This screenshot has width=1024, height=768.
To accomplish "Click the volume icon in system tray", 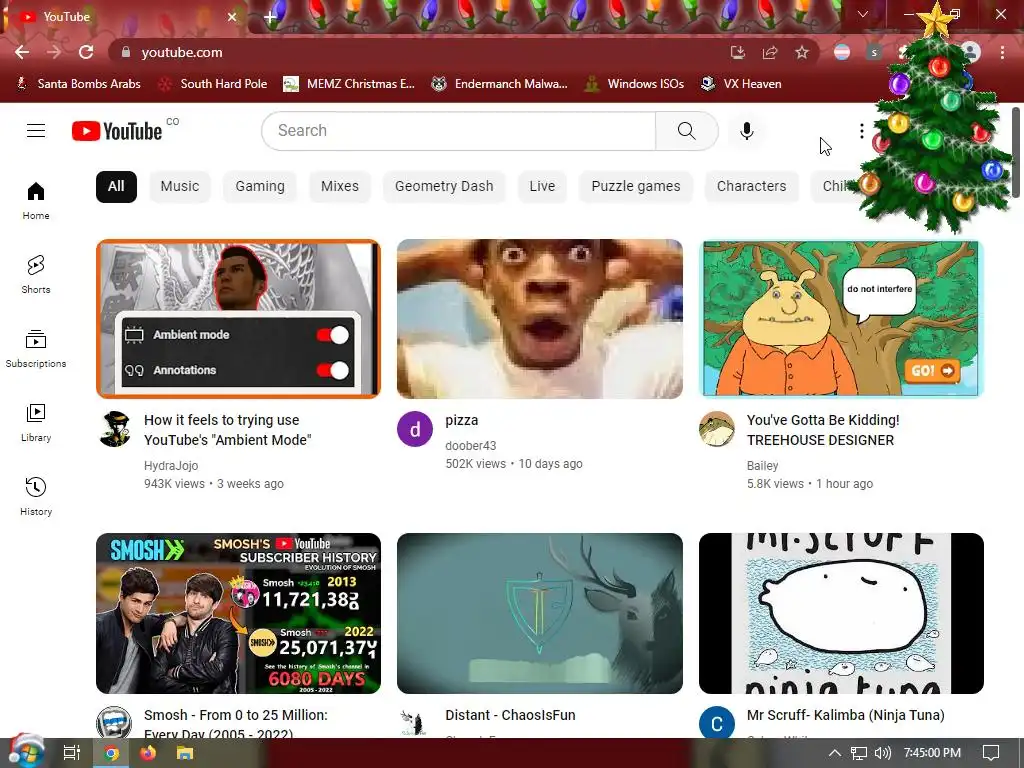I will coord(882,753).
